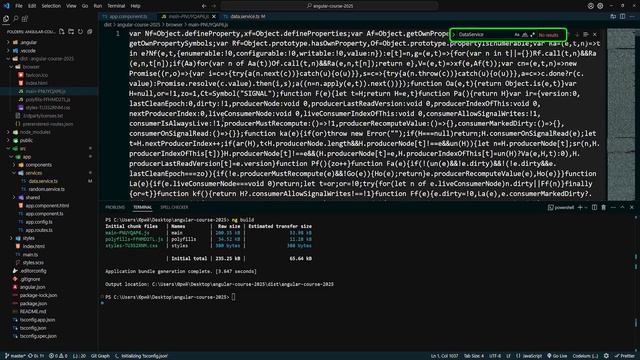Change language mode from JavaScript
Screen dimensions: 640x360
[532, 356]
